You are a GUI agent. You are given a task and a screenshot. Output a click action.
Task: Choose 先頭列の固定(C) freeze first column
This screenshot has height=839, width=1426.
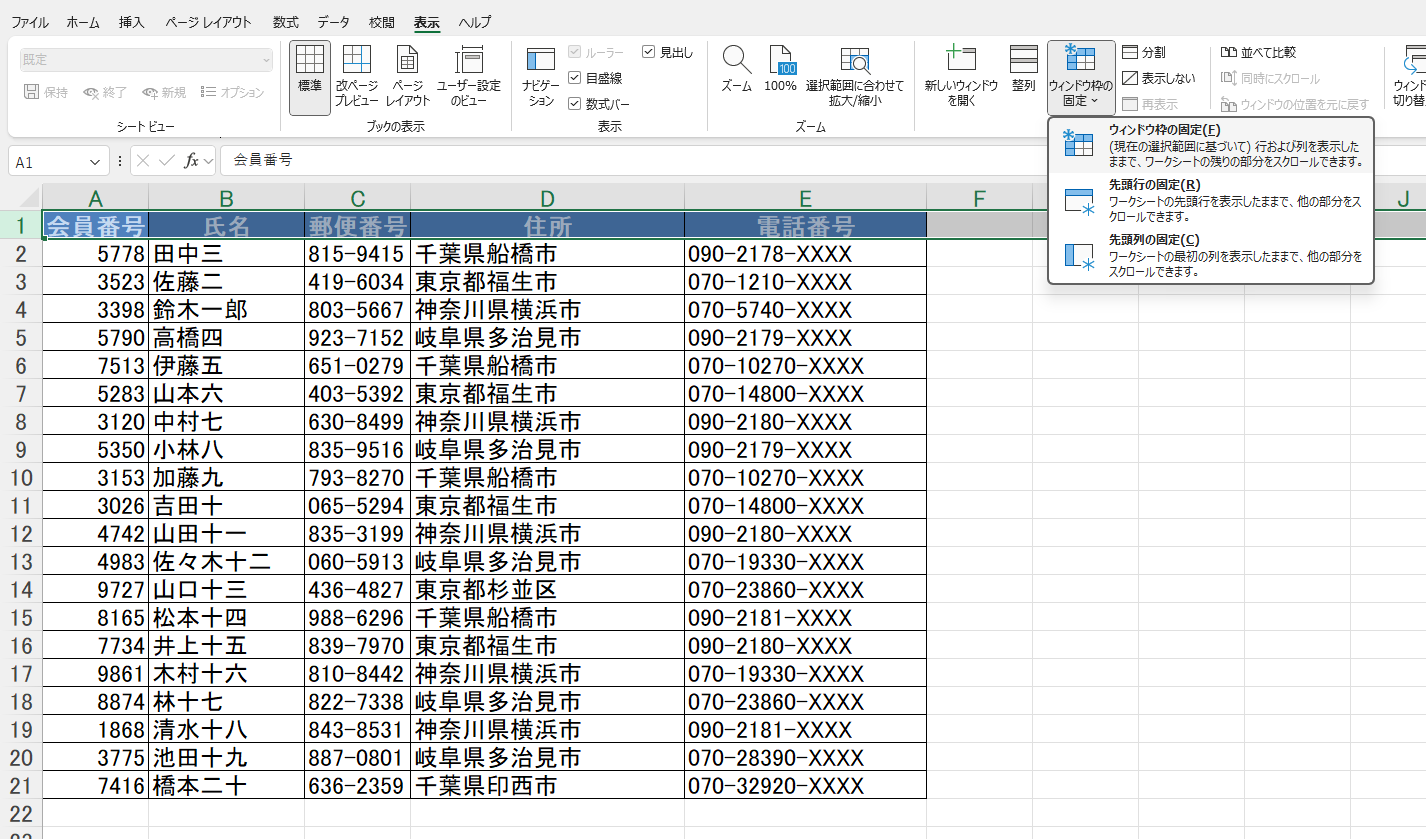tap(1211, 256)
